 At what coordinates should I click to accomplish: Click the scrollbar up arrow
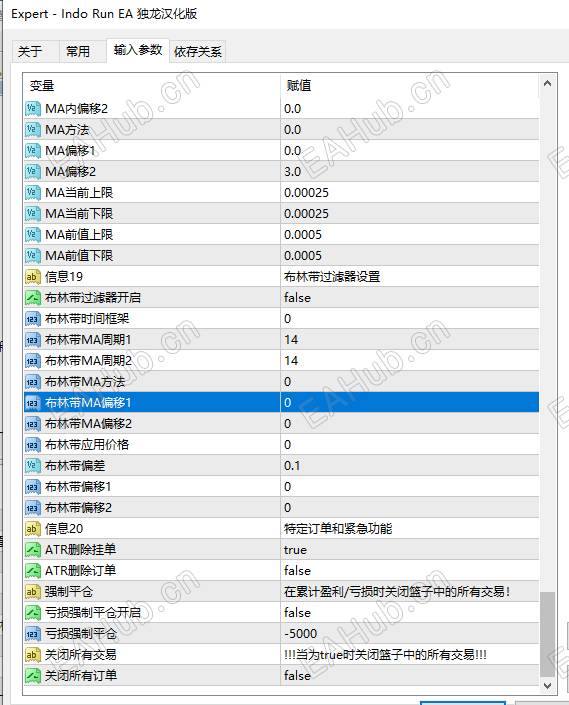tap(547, 83)
